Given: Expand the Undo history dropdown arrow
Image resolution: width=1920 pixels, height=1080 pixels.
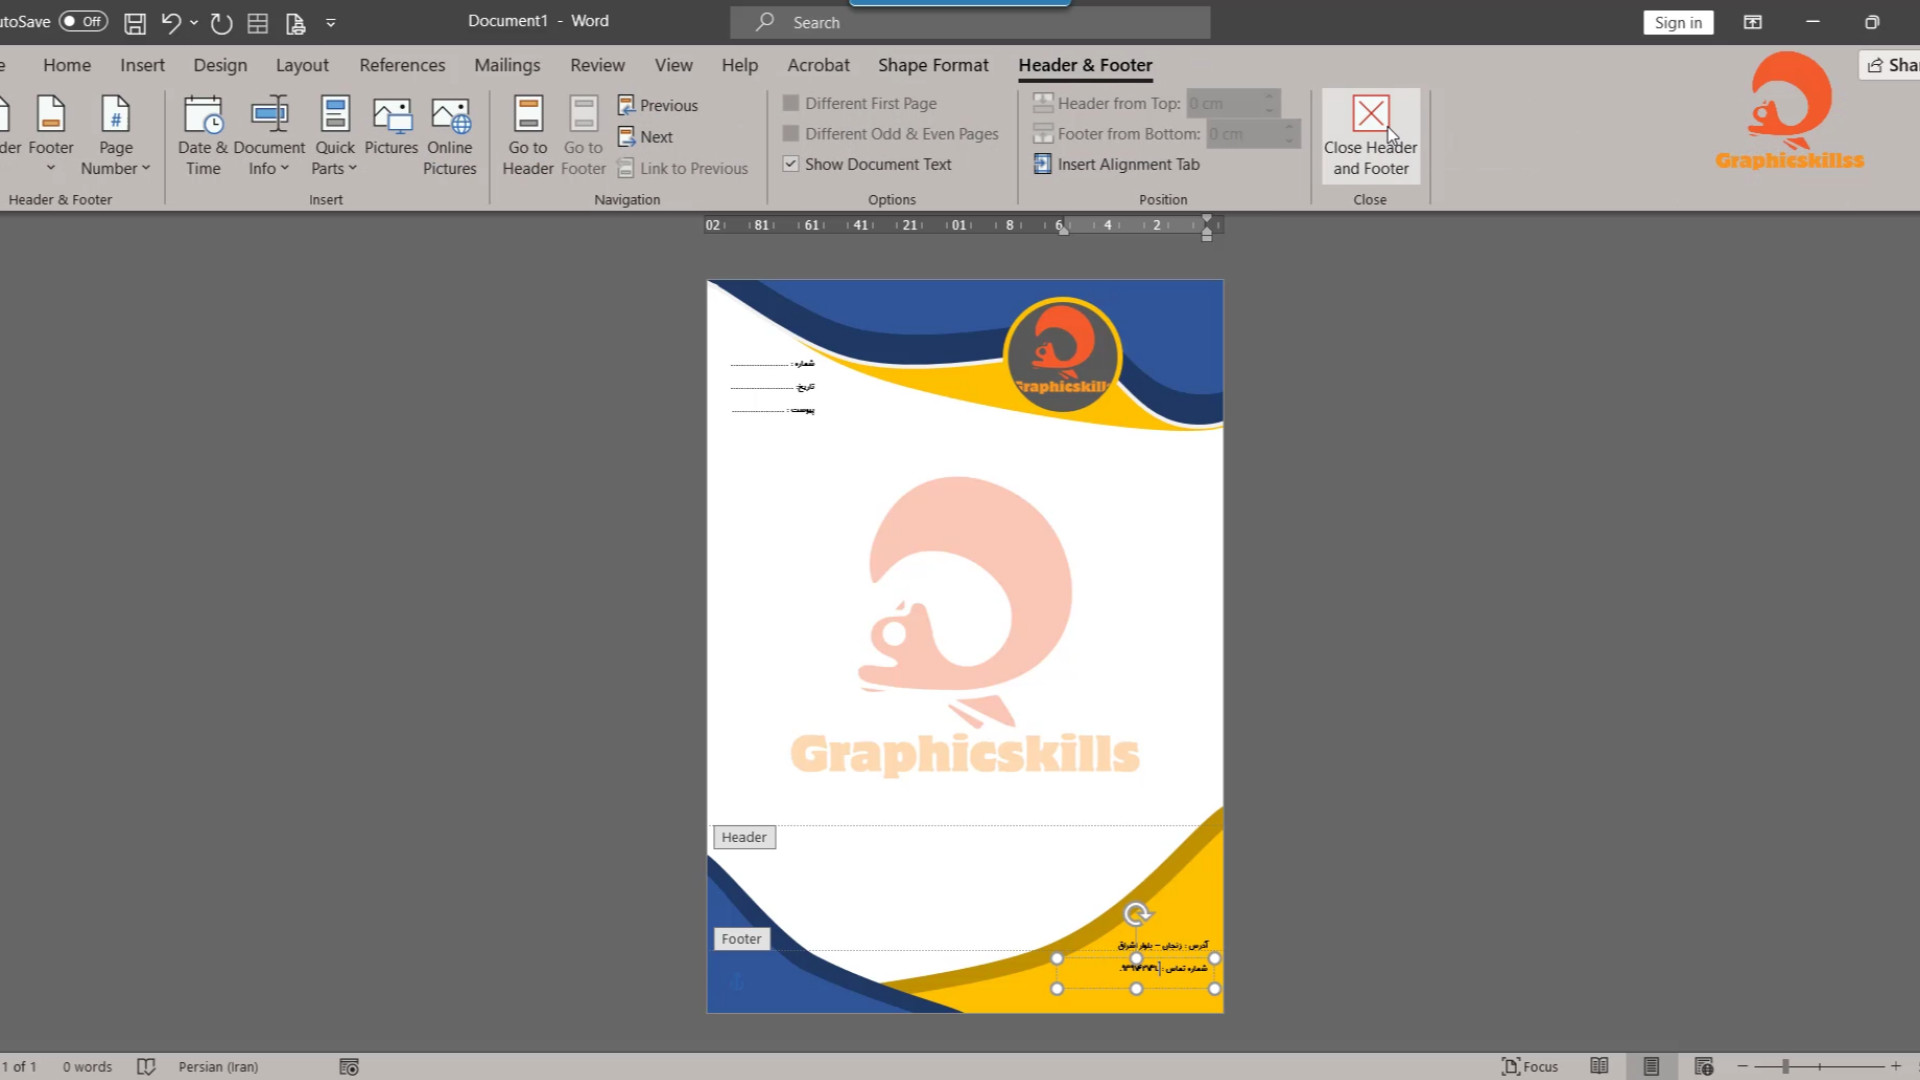Looking at the screenshot, I should pyautogui.click(x=194, y=22).
